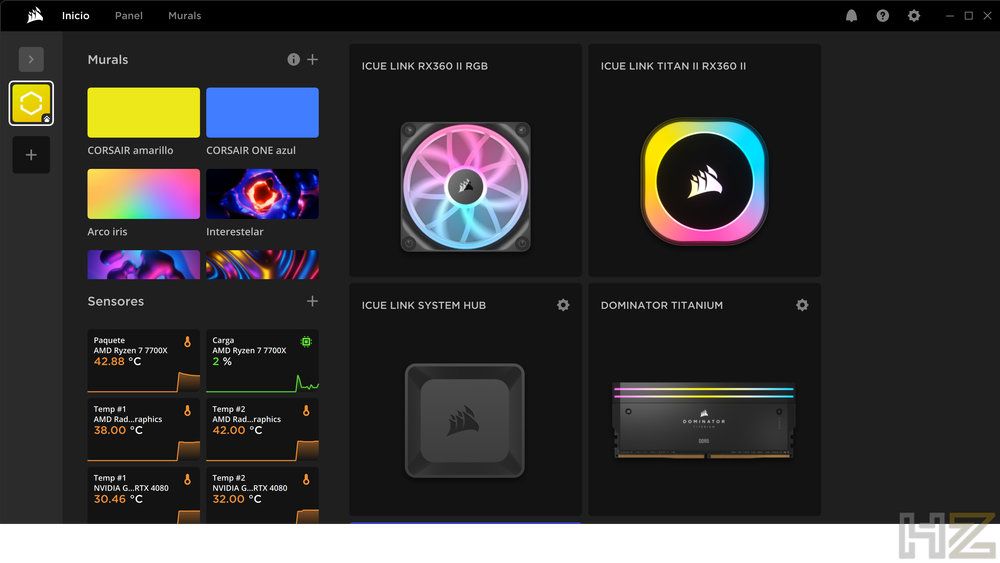Click the ICUE LINK SYSTEM HUB title
The height and width of the screenshot is (563, 1000).
coord(423,305)
